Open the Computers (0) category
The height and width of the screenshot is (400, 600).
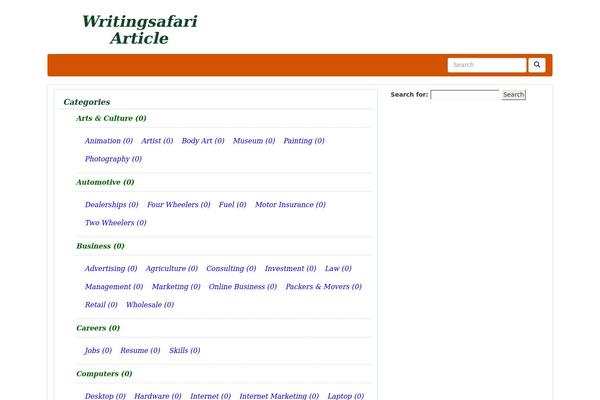point(104,374)
